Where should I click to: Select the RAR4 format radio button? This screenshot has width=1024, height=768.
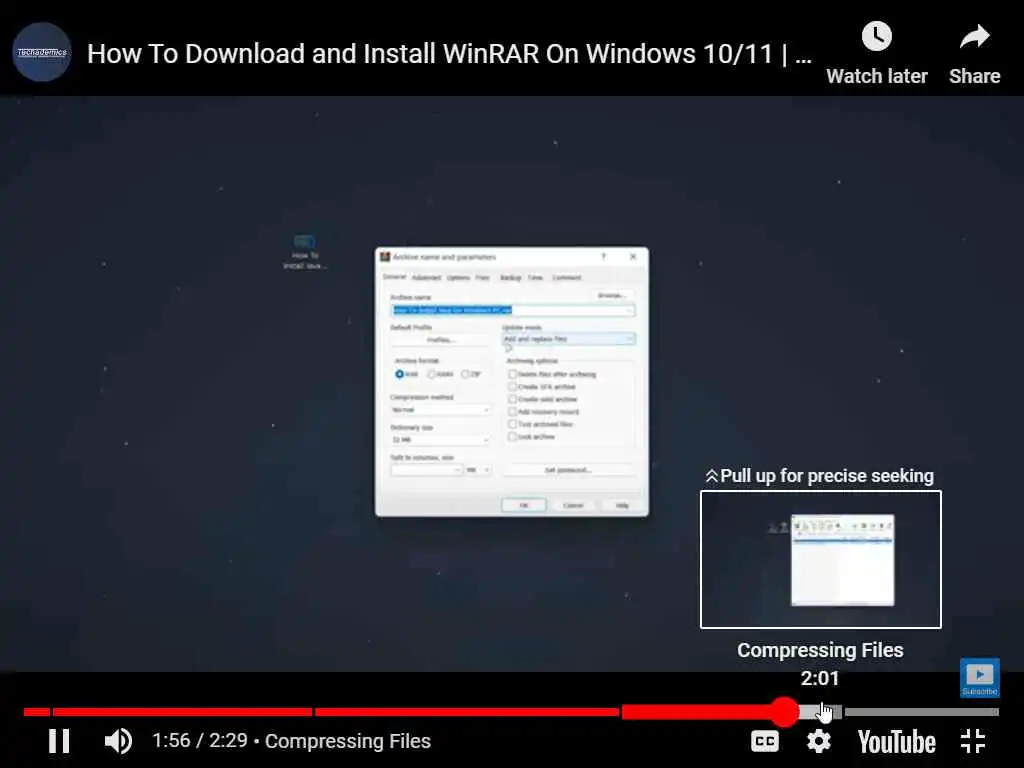(431, 374)
